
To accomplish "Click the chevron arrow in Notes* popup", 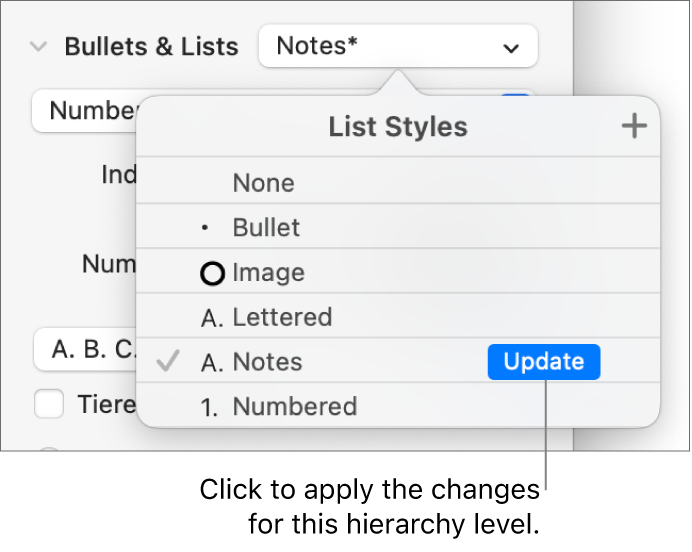I will click(x=511, y=47).
